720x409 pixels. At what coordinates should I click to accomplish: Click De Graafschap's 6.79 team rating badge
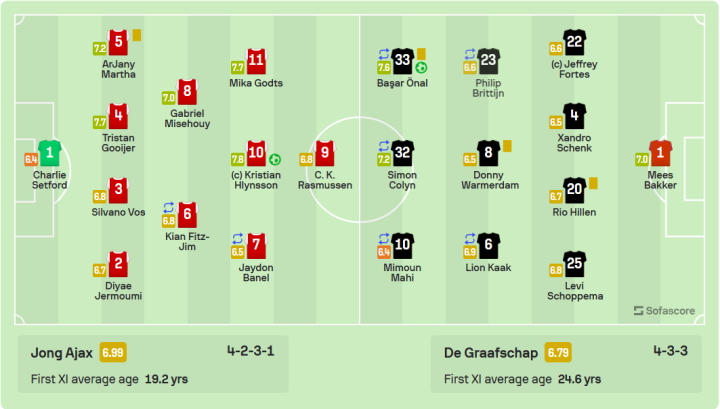coord(557,353)
